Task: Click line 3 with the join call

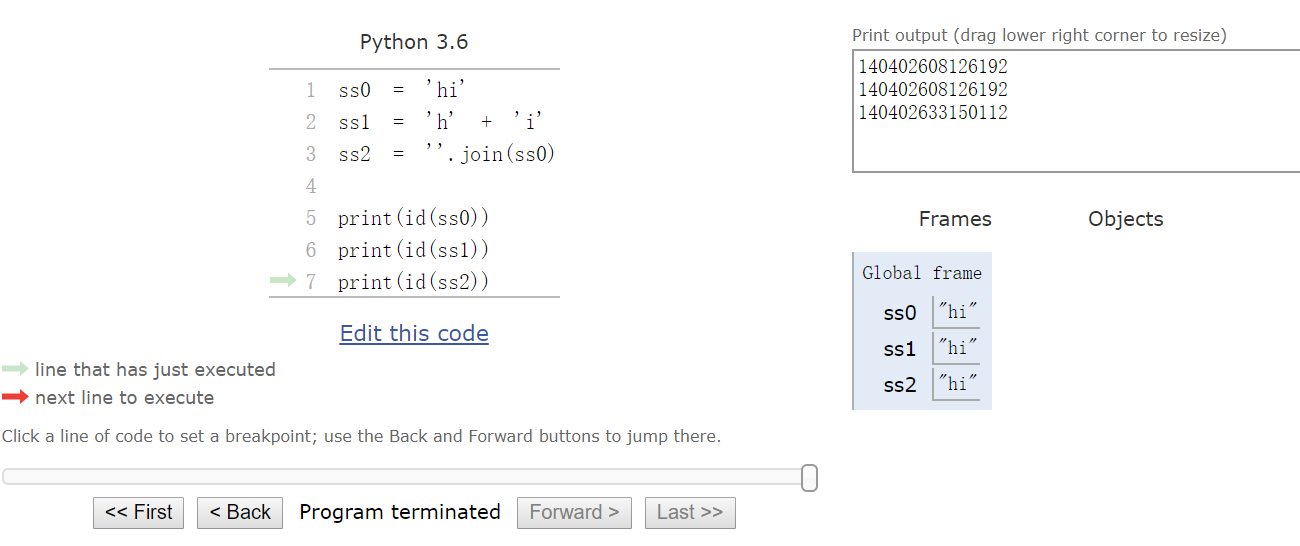Action: [445, 154]
